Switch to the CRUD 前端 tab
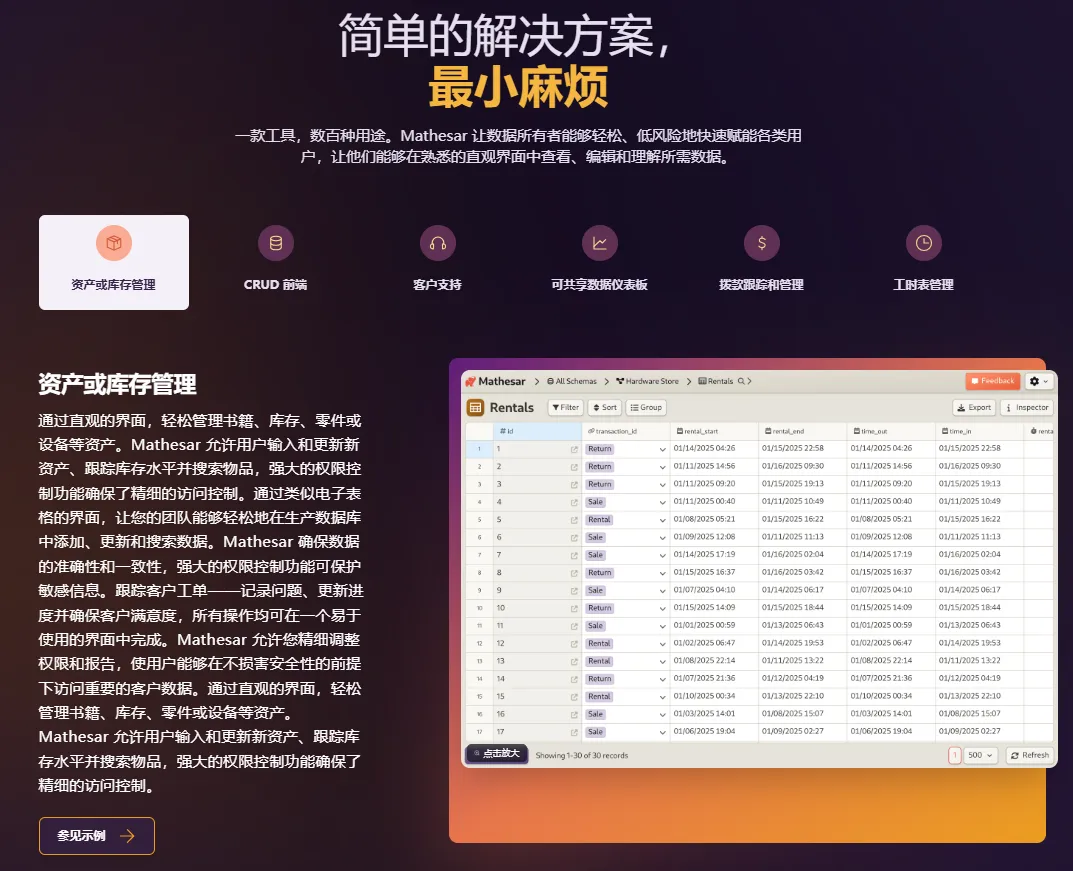This screenshot has height=871, width=1073. coord(275,262)
